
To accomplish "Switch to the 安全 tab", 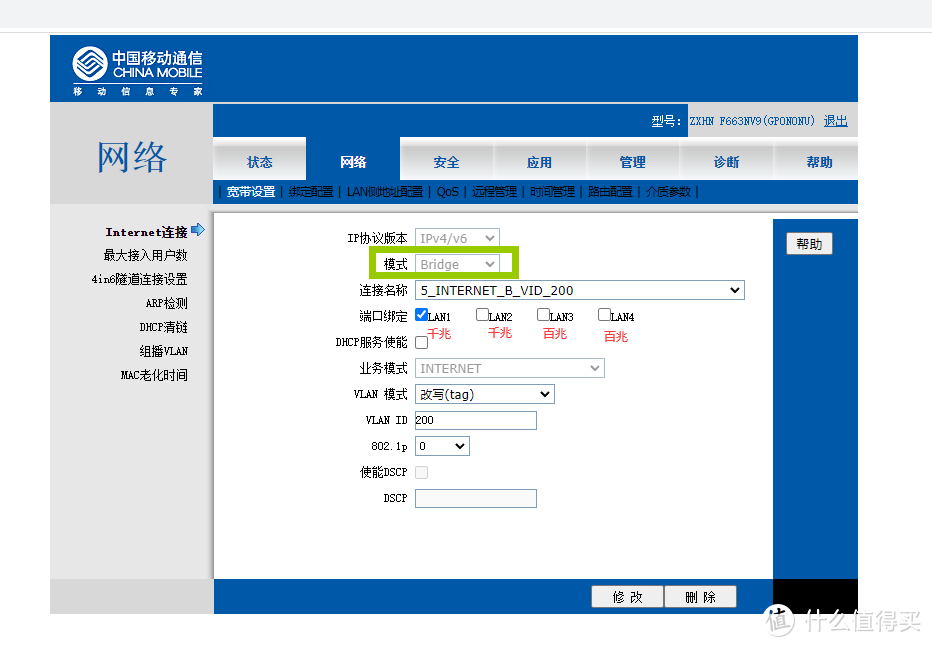I will click(446, 161).
